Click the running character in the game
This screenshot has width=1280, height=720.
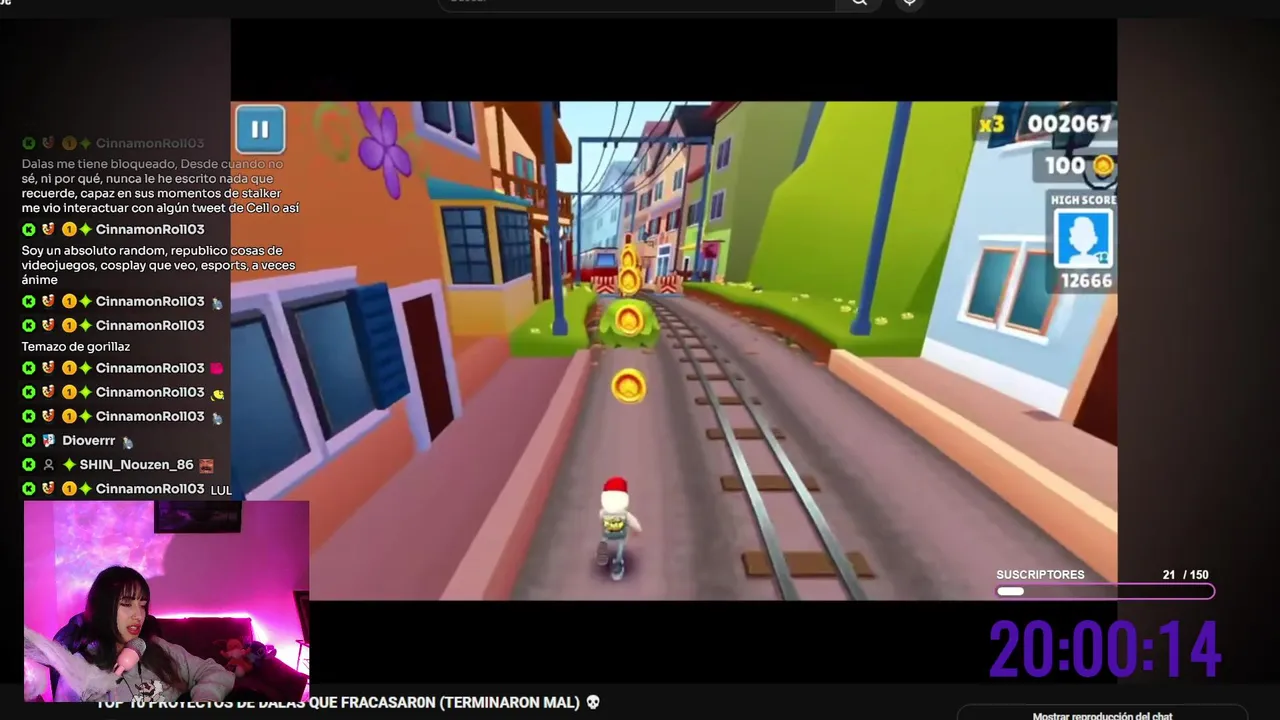click(x=615, y=527)
